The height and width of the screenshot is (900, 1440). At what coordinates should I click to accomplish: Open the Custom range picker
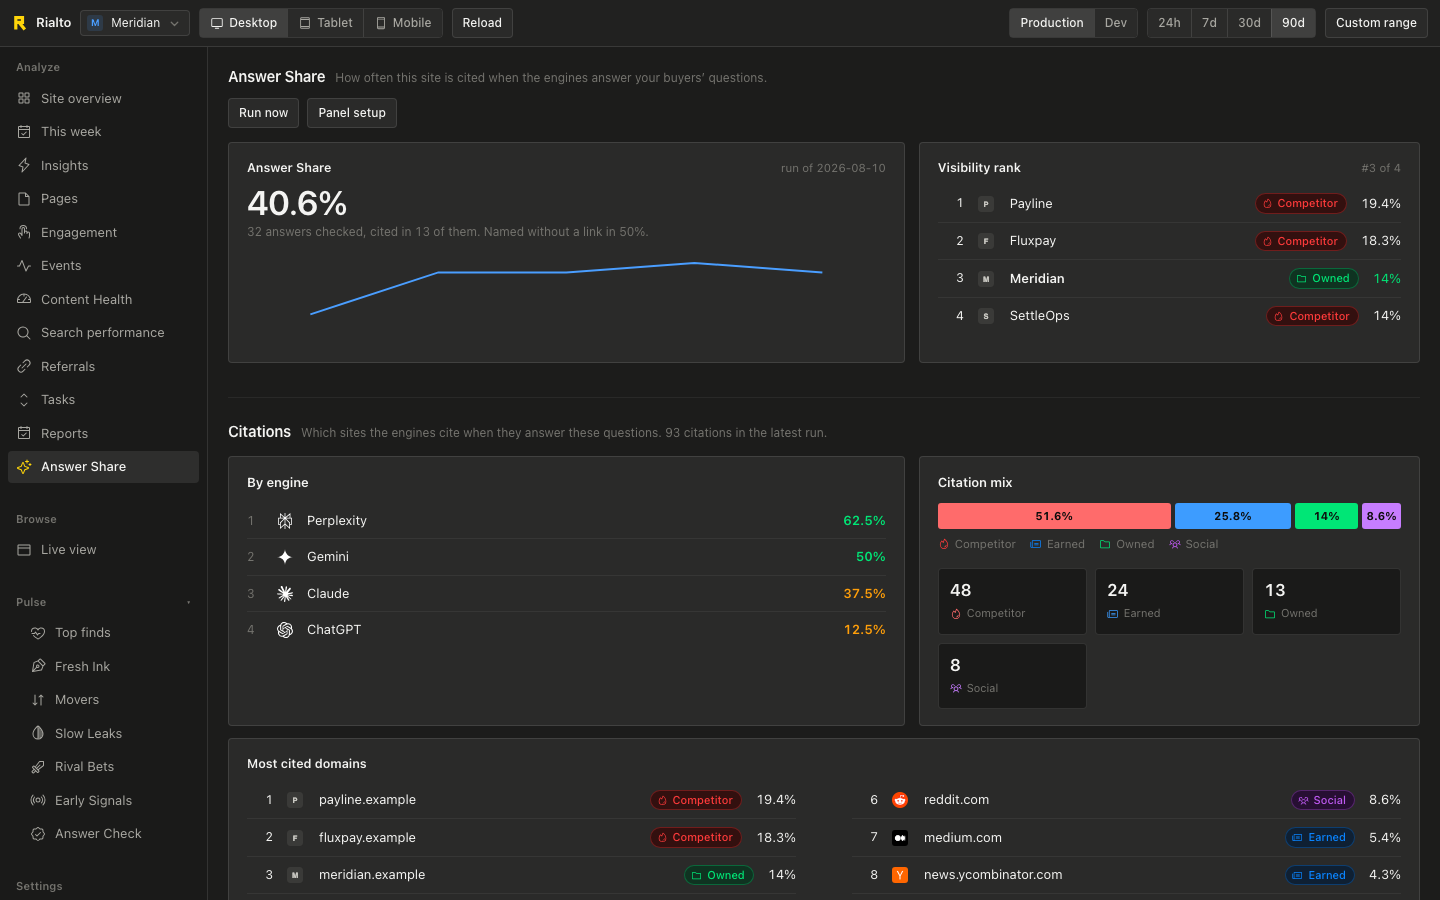(1376, 23)
